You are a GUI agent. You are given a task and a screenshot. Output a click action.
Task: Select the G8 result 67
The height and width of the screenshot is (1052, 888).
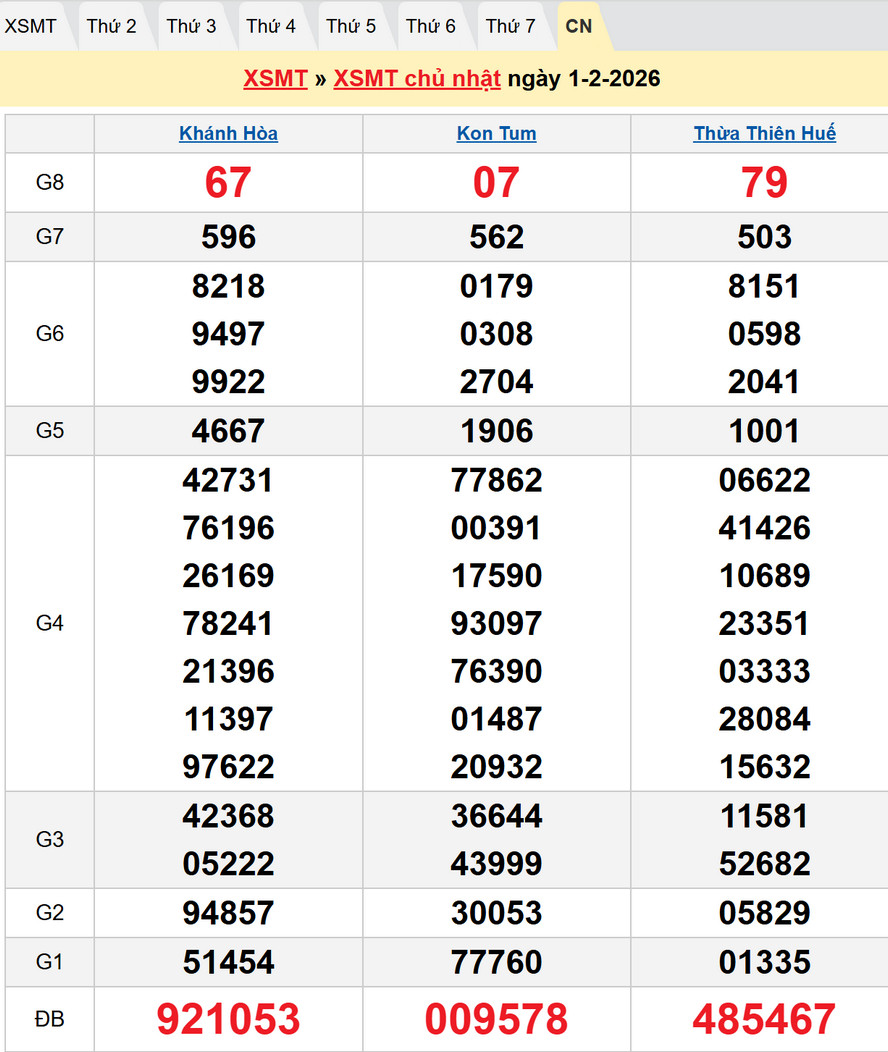228,183
